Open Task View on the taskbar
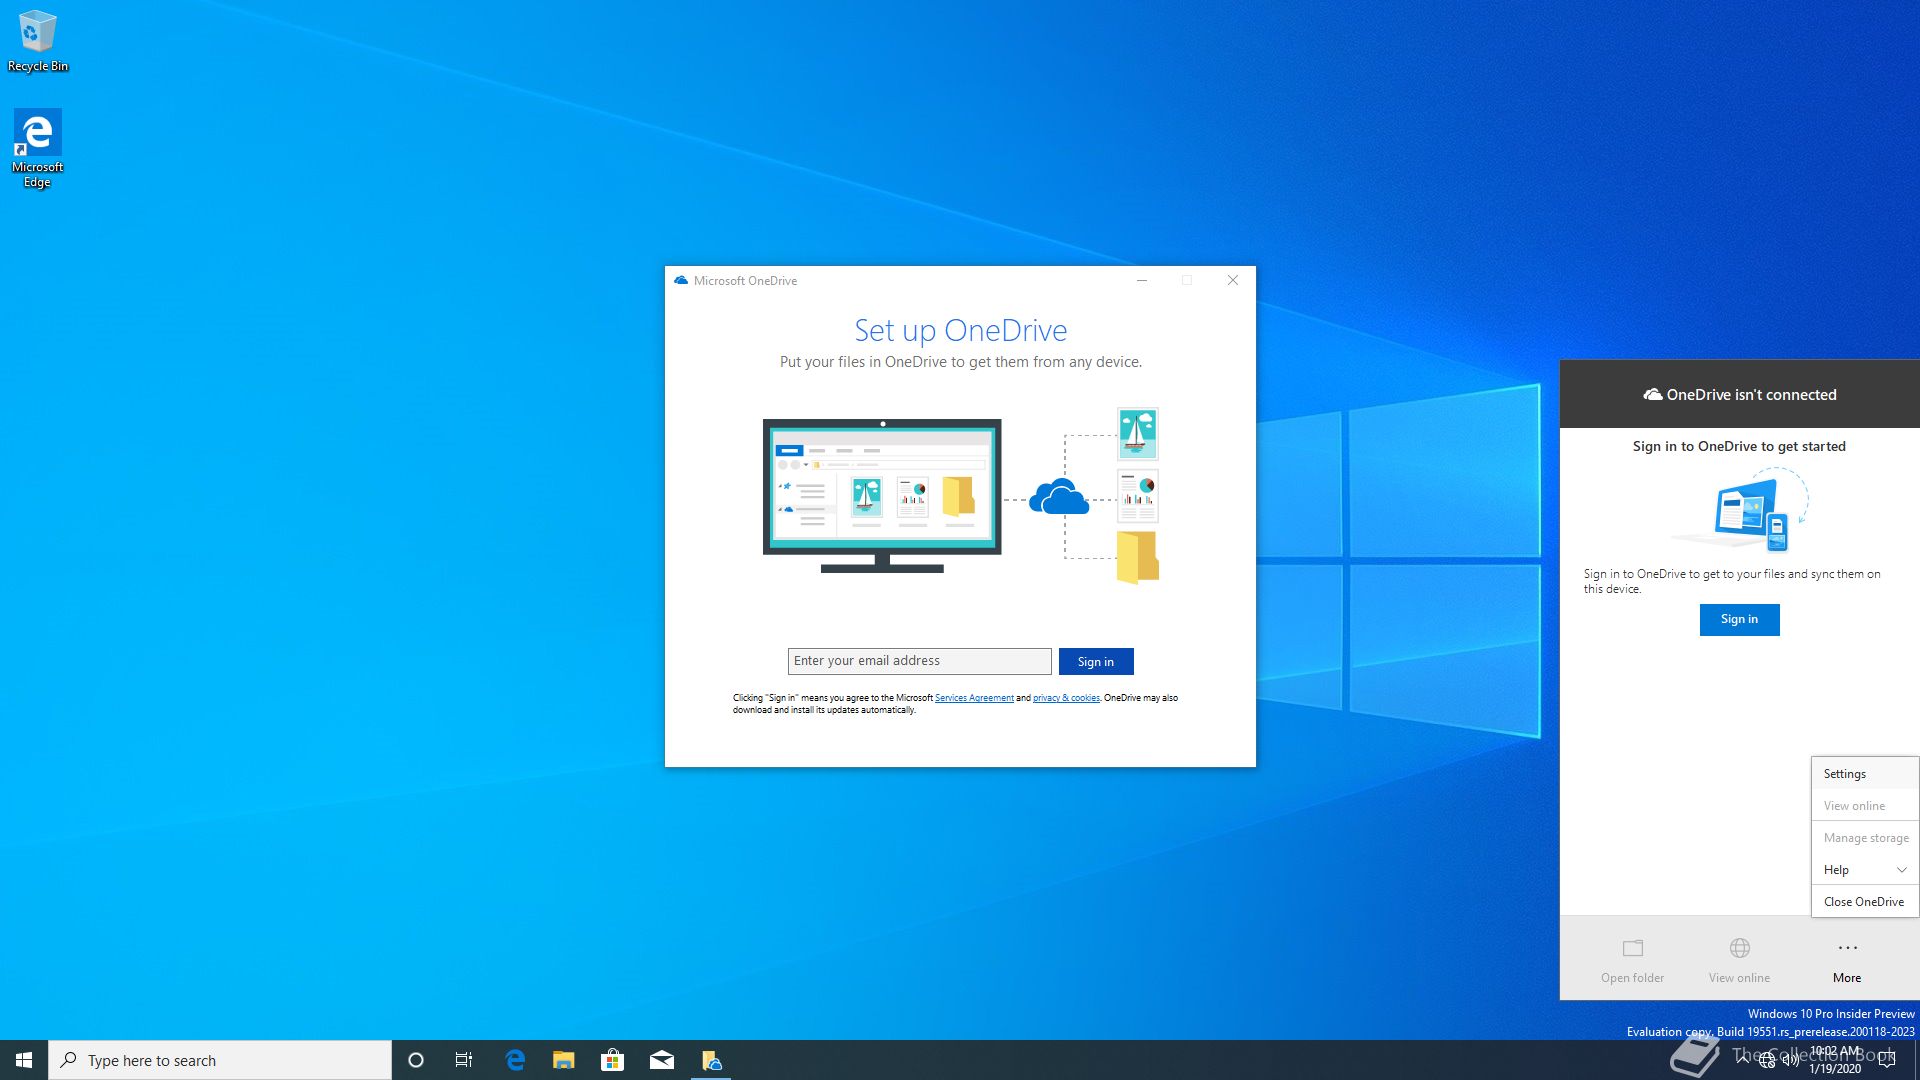 click(464, 1060)
